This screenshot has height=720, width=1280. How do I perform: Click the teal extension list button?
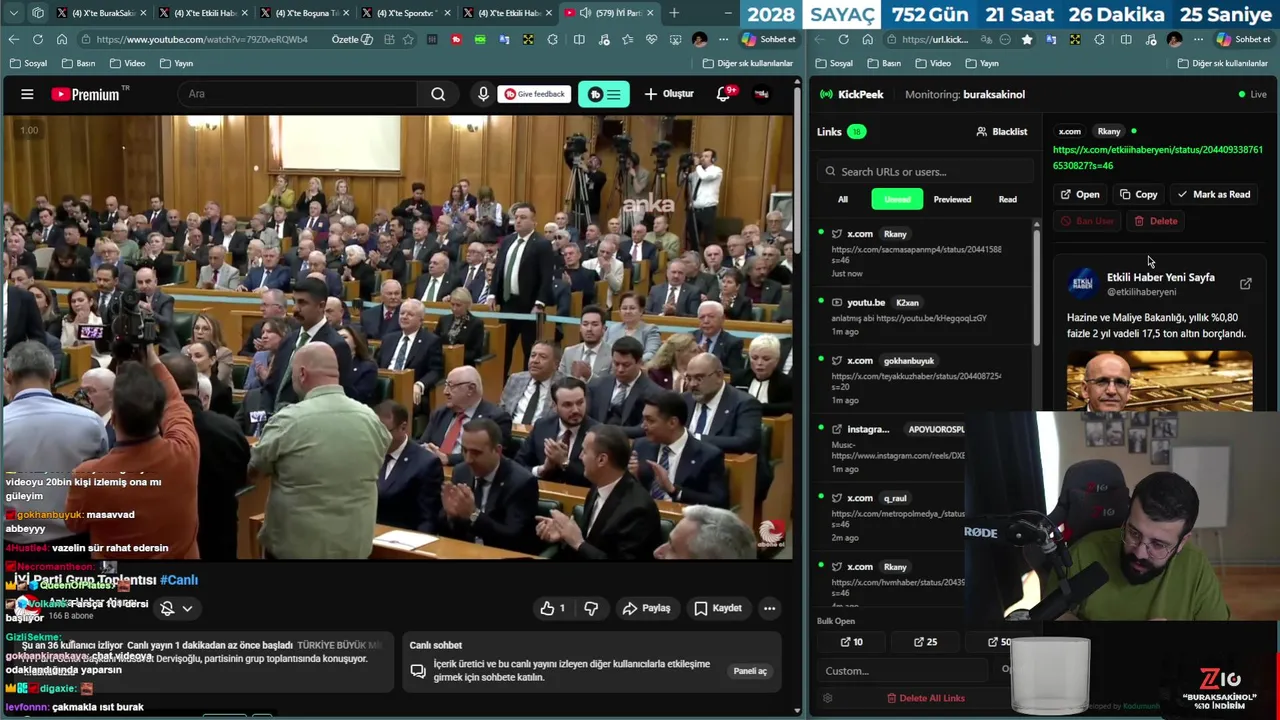(x=603, y=94)
